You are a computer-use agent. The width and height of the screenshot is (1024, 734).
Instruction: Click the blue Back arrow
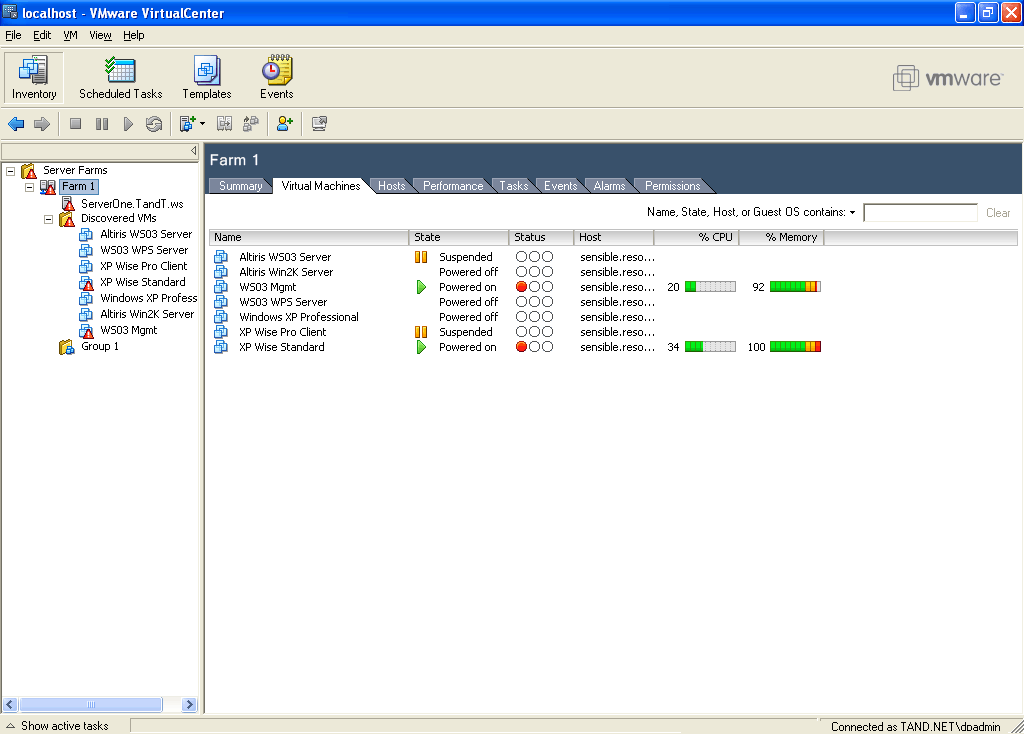click(16, 124)
